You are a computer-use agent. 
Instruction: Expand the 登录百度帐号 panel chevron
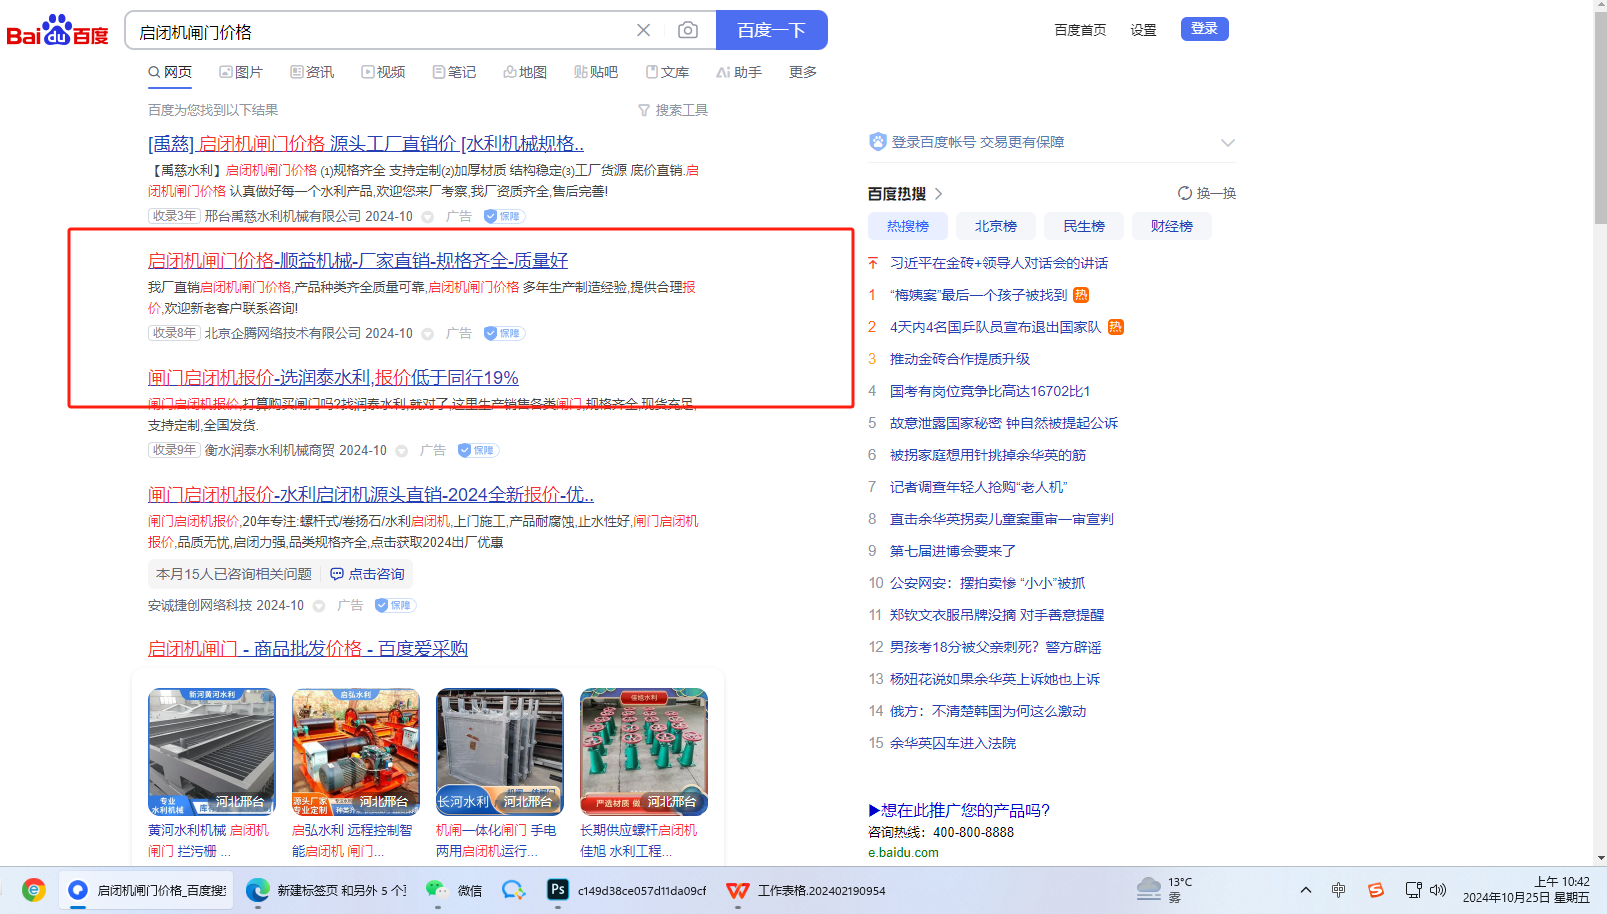pos(1227,143)
